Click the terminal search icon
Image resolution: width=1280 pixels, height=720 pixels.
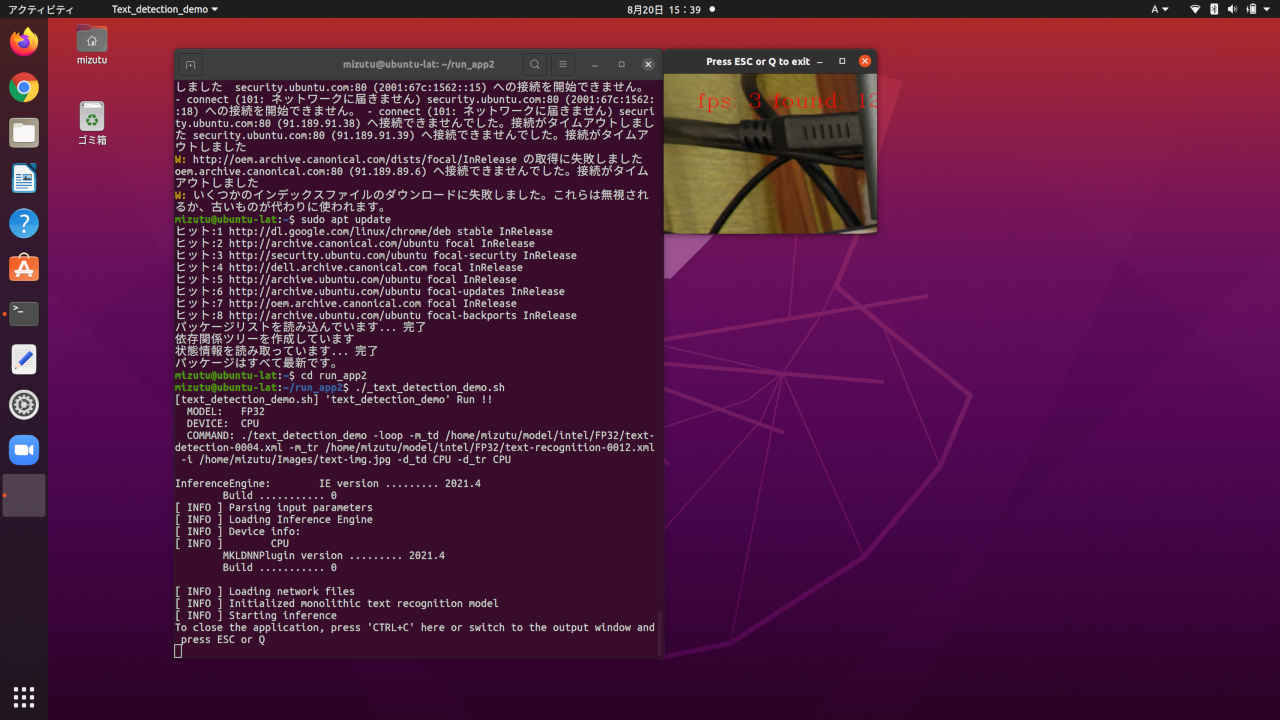(x=535, y=64)
